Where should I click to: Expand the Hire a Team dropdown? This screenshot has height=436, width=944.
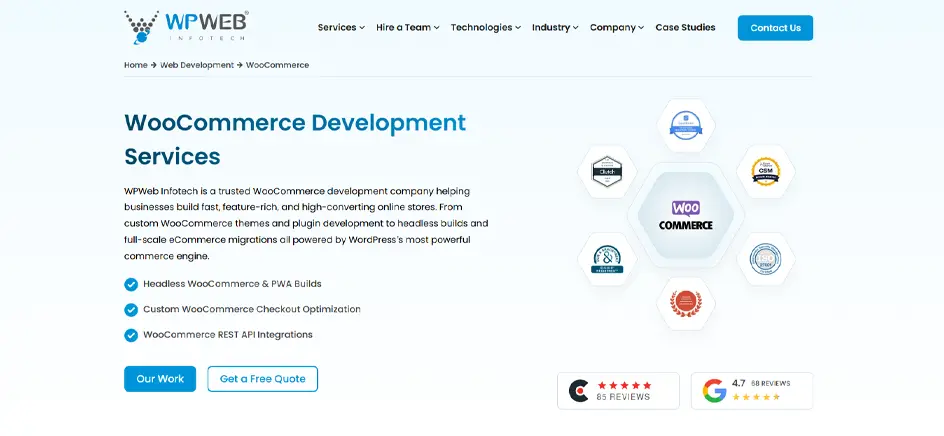tap(408, 28)
